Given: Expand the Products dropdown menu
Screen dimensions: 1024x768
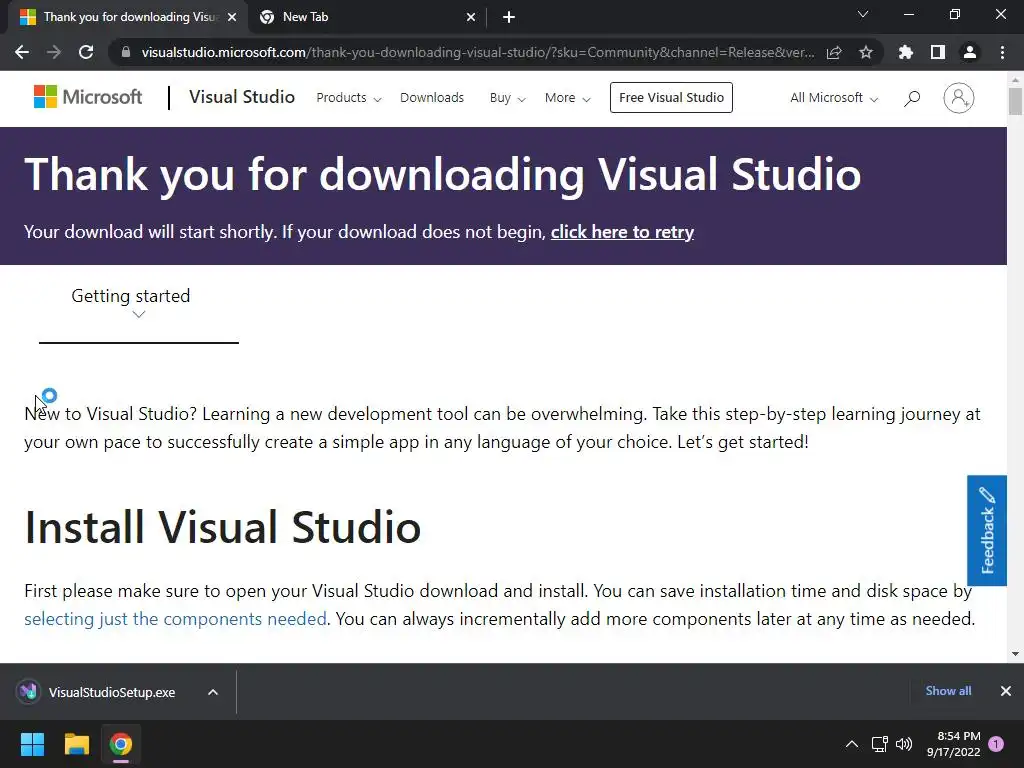Looking at the screenshot, I should [349, 98].
